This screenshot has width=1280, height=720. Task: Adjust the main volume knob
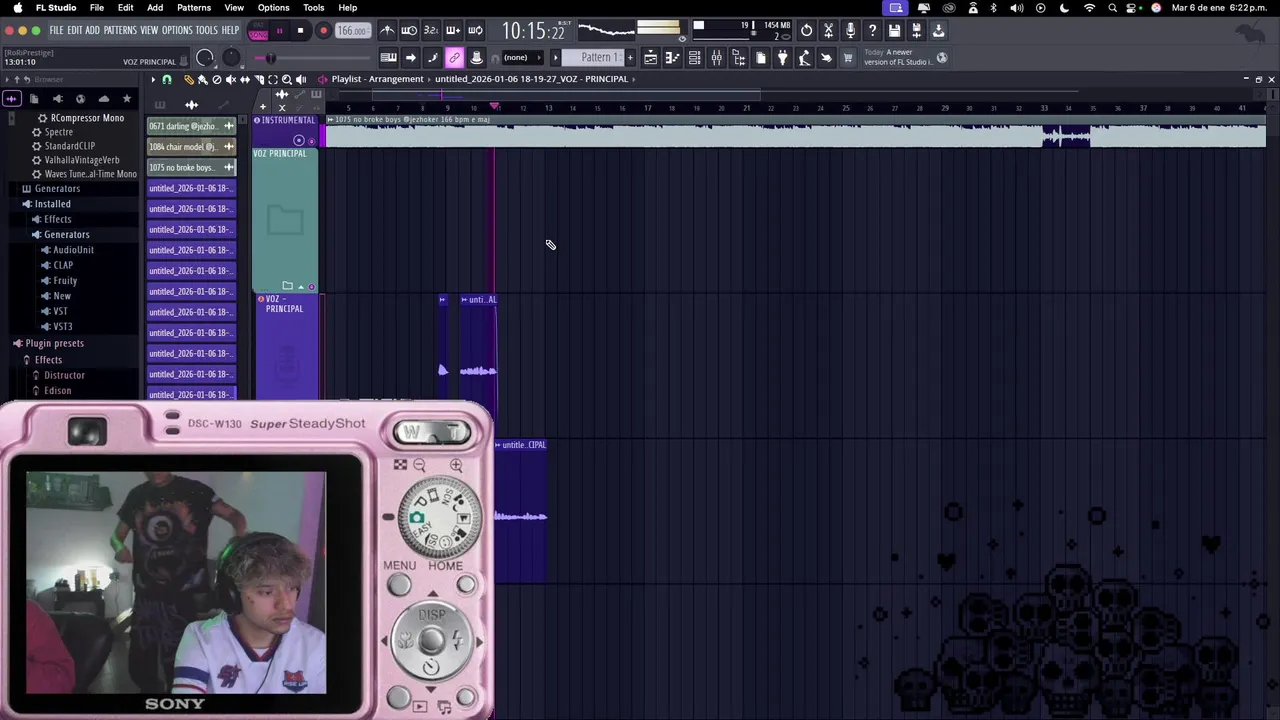pyautogui.click(x=205, y=58)
